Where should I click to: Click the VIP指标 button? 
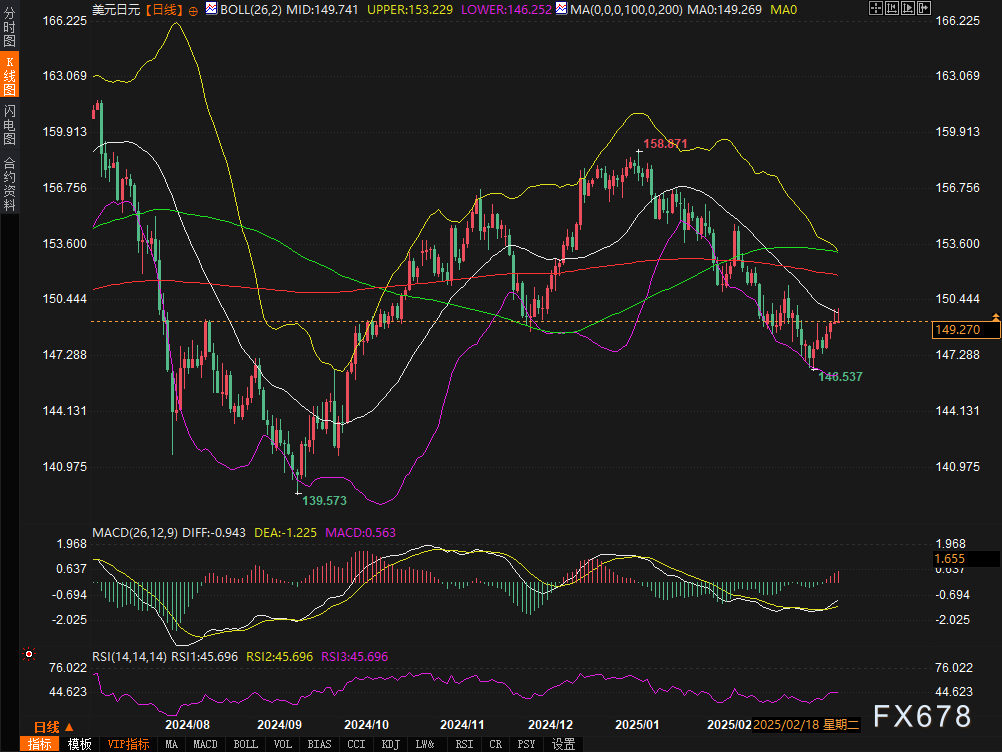click(128, 744)
